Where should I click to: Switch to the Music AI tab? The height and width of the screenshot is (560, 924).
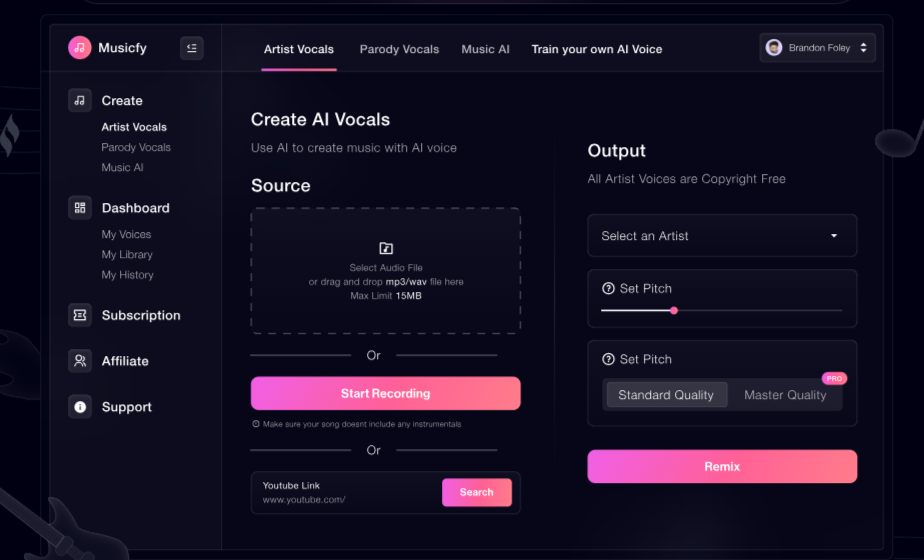click(x=486, y=50)
